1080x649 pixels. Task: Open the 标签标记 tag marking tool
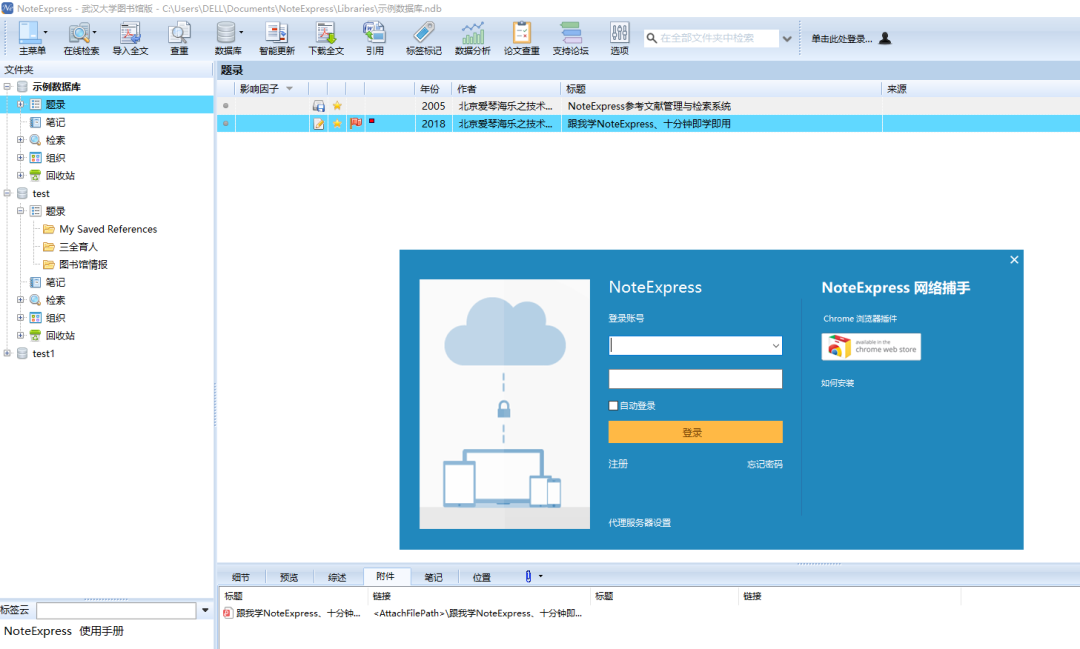(x=423, y=38)
